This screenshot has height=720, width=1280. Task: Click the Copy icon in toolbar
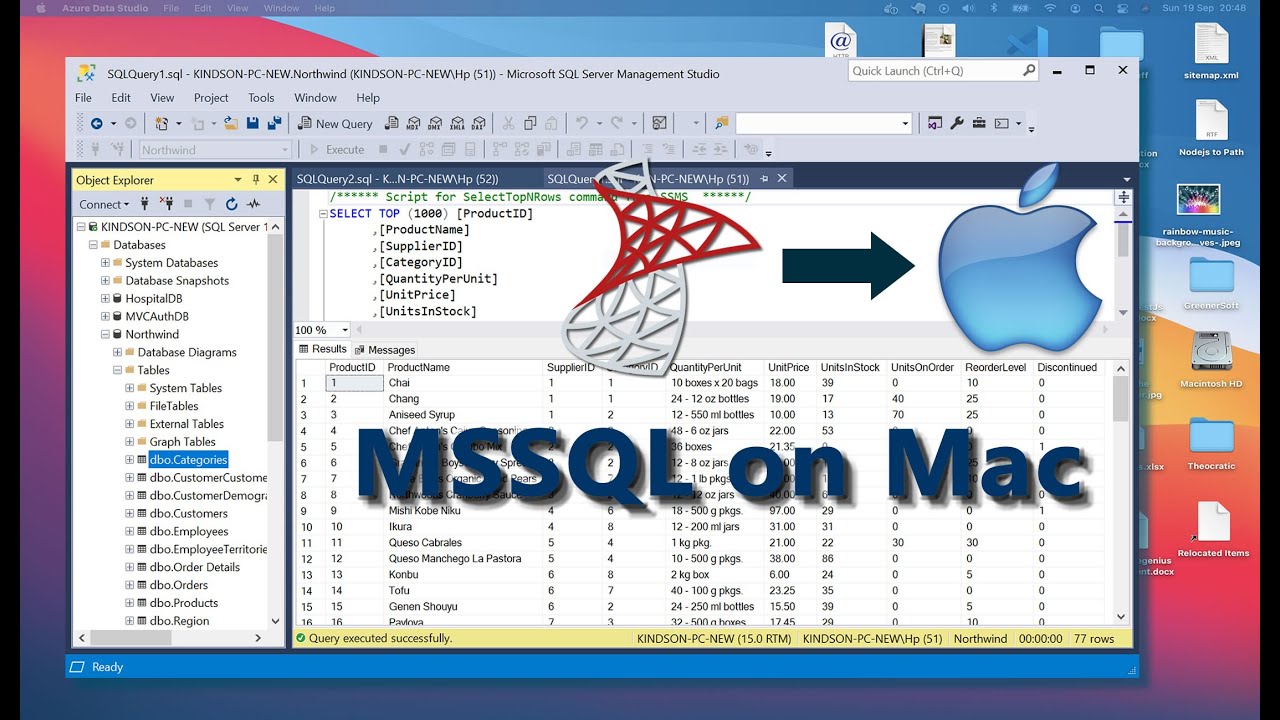[x=530, y=123]
